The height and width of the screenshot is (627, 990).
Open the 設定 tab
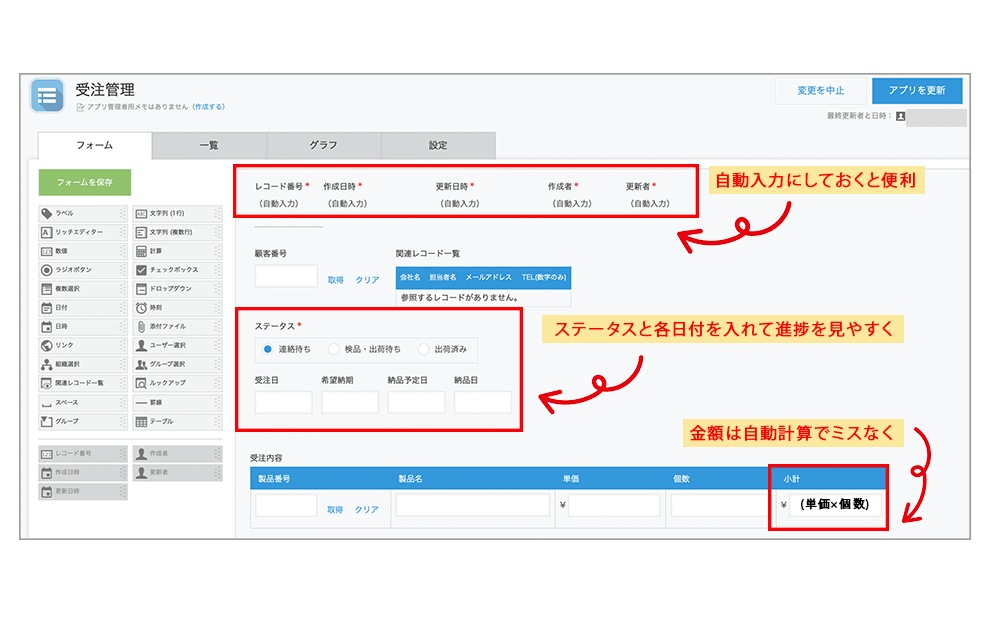click(438, 146)
